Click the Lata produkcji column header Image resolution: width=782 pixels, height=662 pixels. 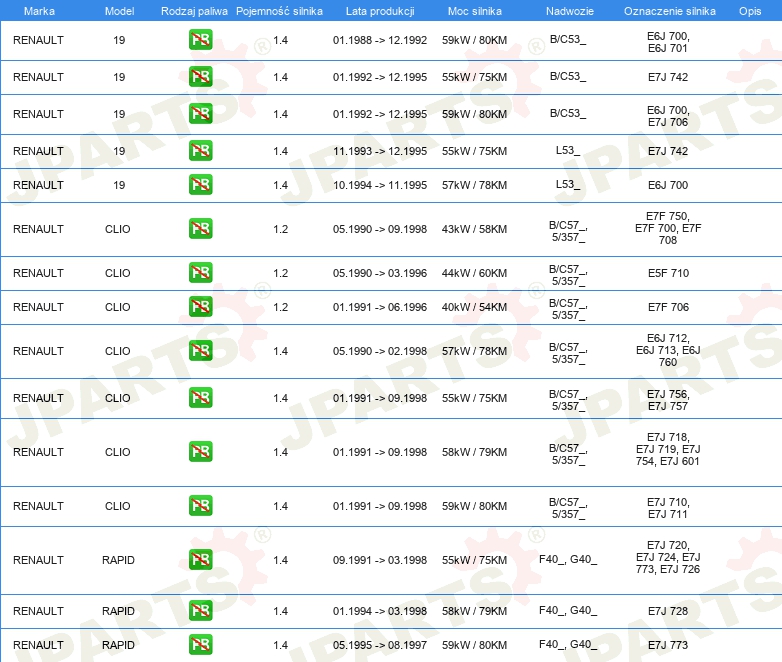379,10
